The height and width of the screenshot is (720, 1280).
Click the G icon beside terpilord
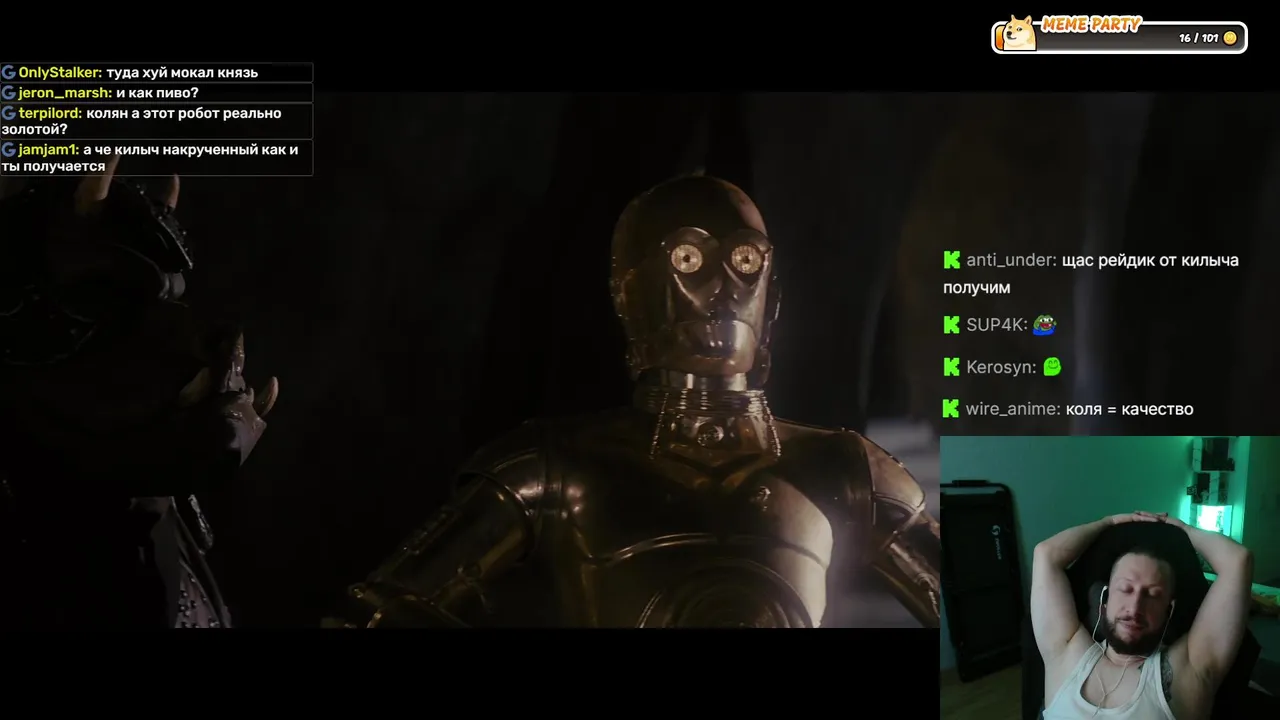point(8,113)
